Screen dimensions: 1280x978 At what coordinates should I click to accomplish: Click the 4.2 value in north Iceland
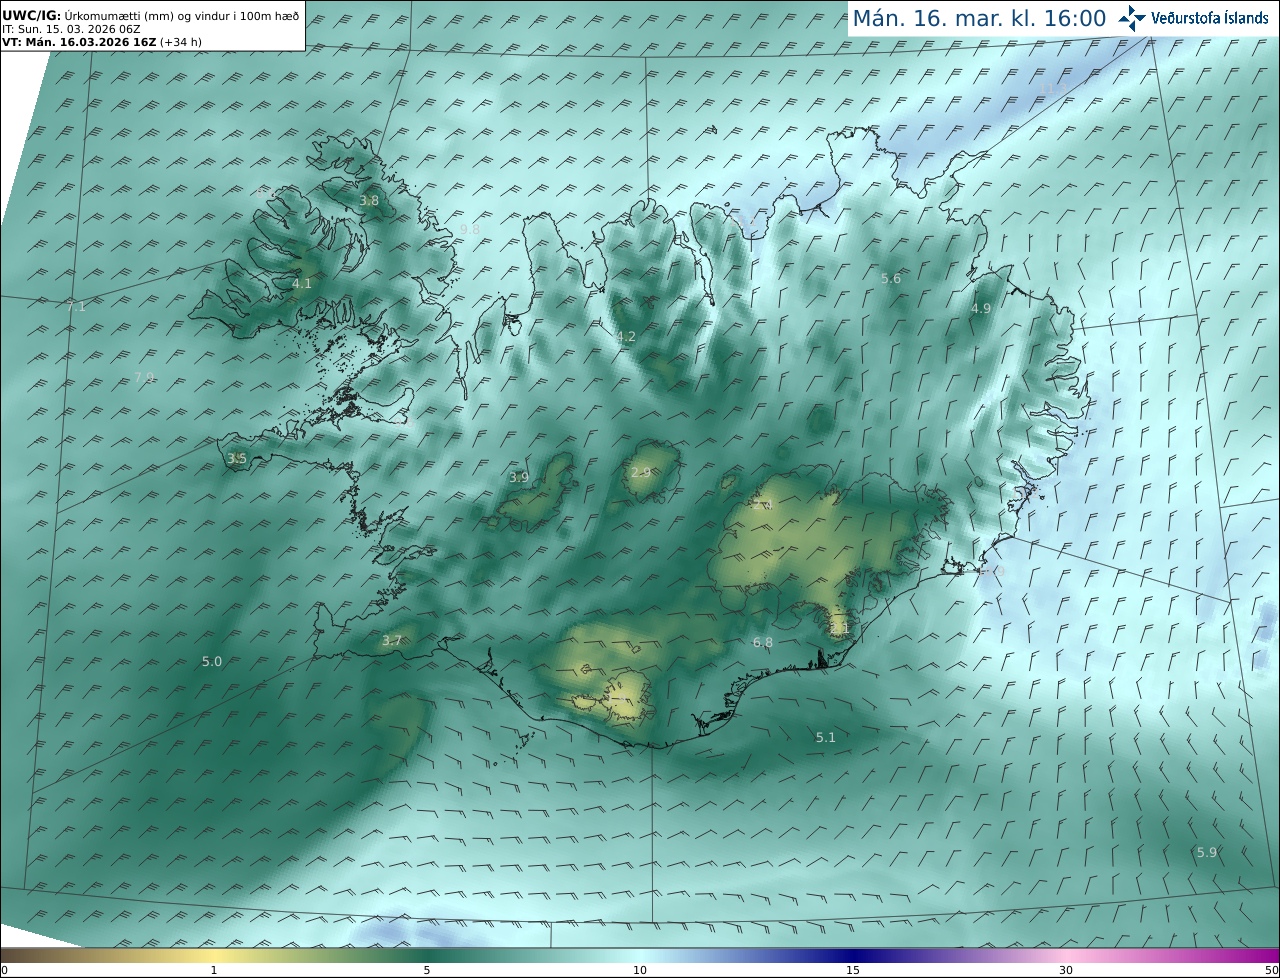[x=626, y=337]
